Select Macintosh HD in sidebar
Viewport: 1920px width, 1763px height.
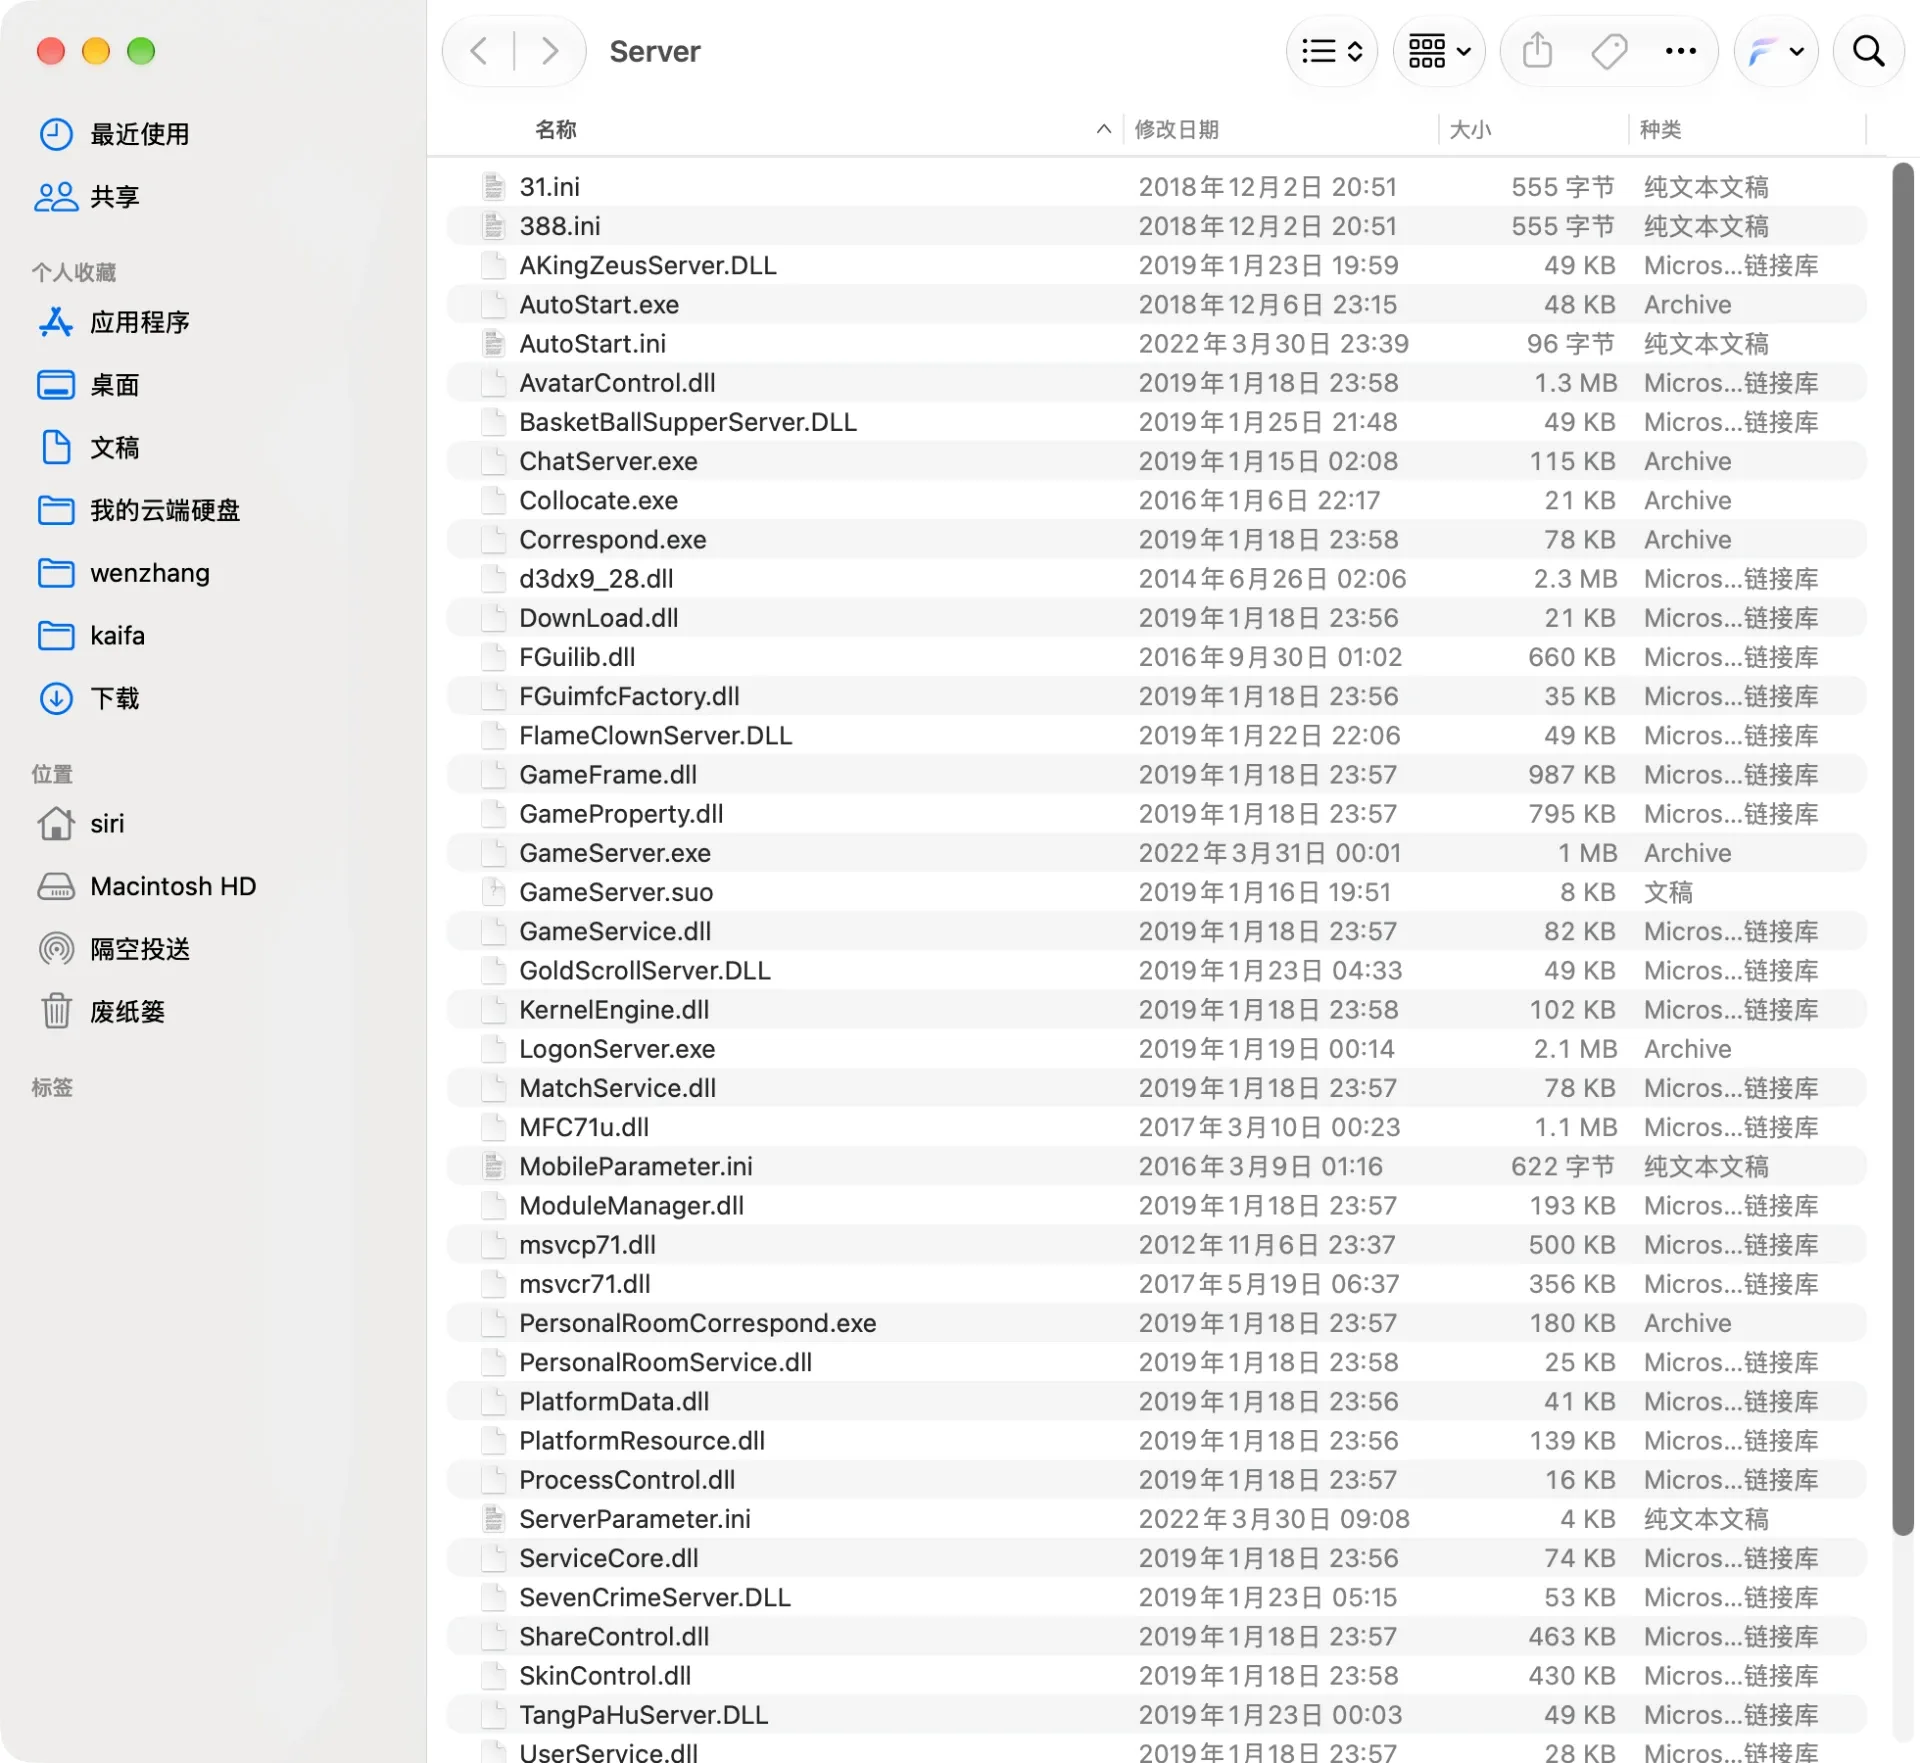(x=147, y=887)
